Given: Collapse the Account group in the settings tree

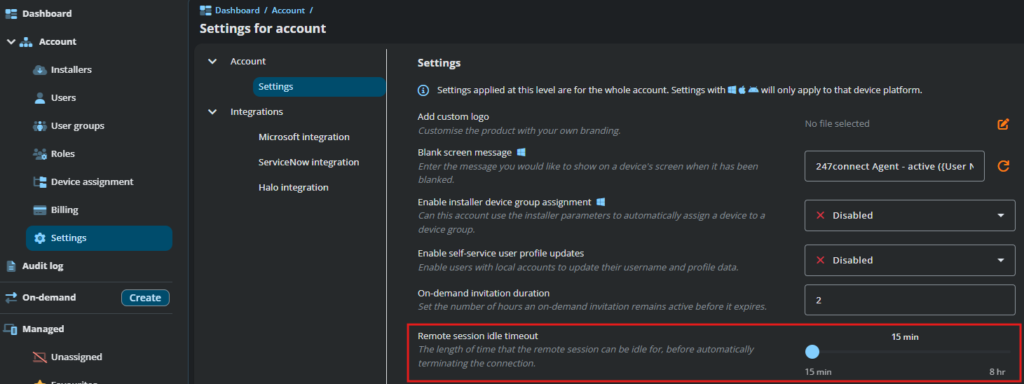Looking at the screenshot, I should pos(212,61).
